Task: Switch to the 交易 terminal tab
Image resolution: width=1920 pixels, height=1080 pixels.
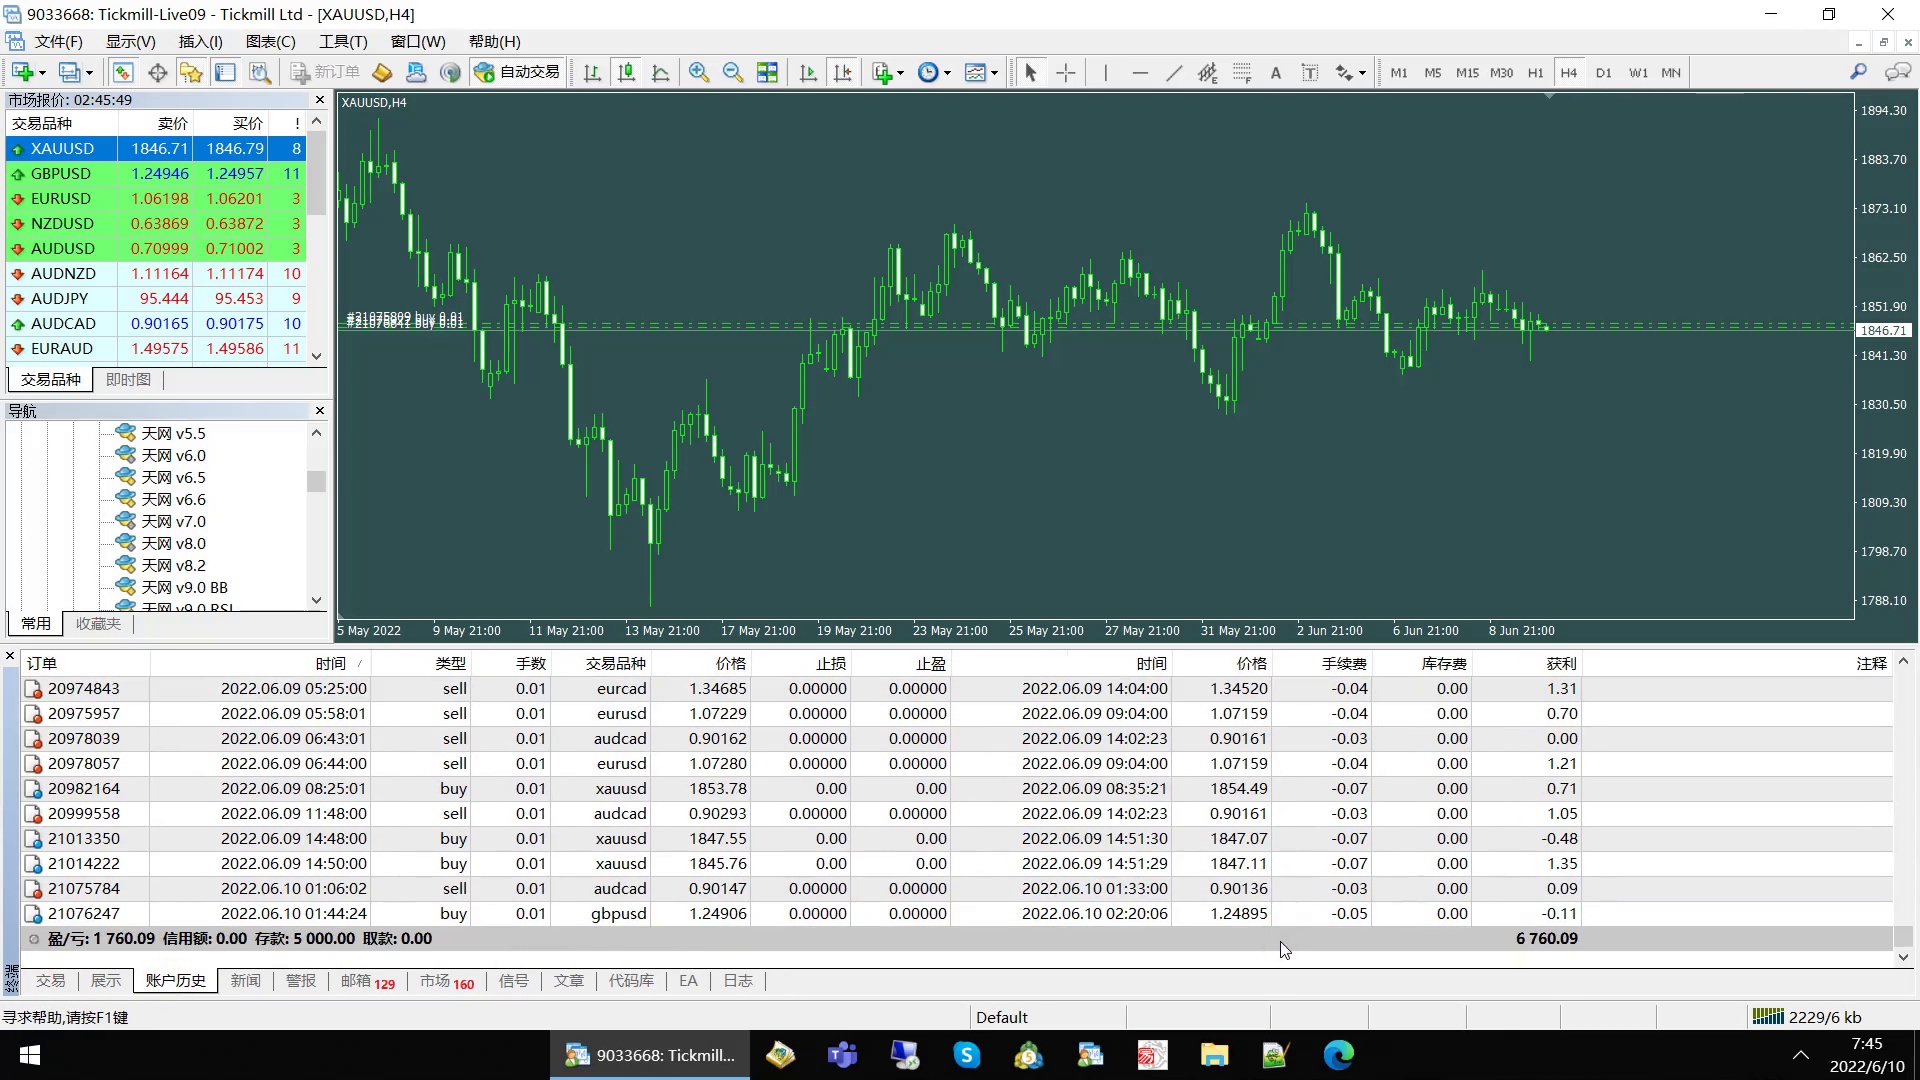Action: coord(50,981)
